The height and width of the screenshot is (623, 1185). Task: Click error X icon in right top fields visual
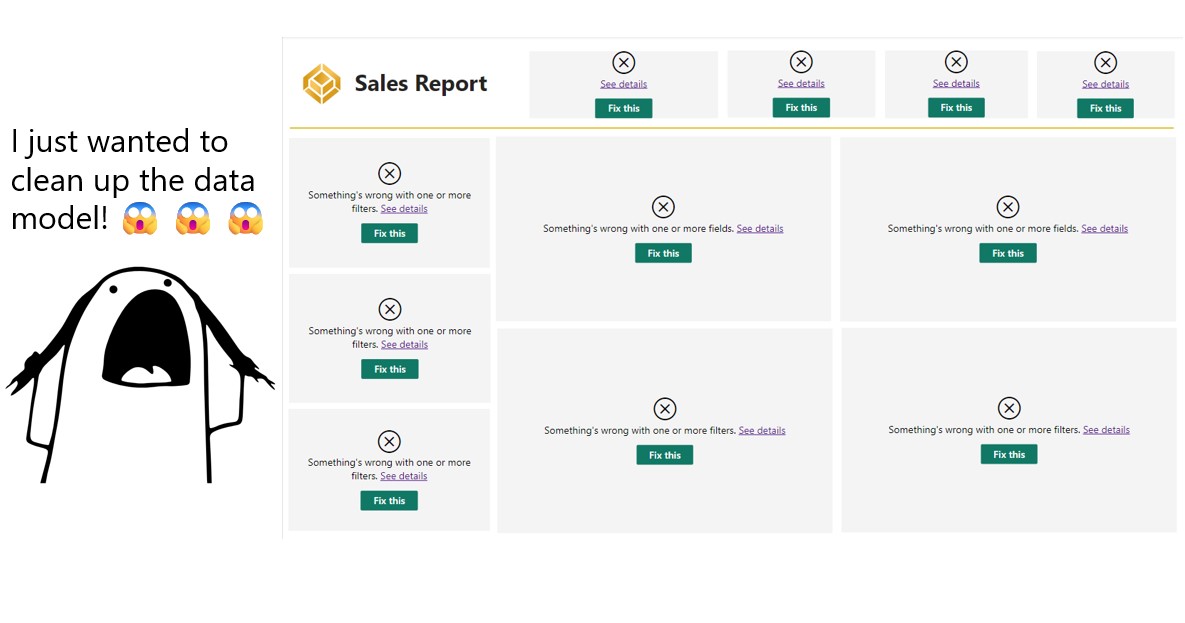[x=1008, y=207]
